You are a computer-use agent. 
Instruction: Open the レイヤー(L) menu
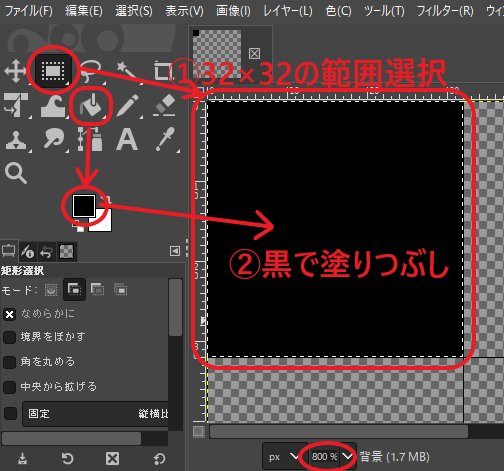pos(288,11)
